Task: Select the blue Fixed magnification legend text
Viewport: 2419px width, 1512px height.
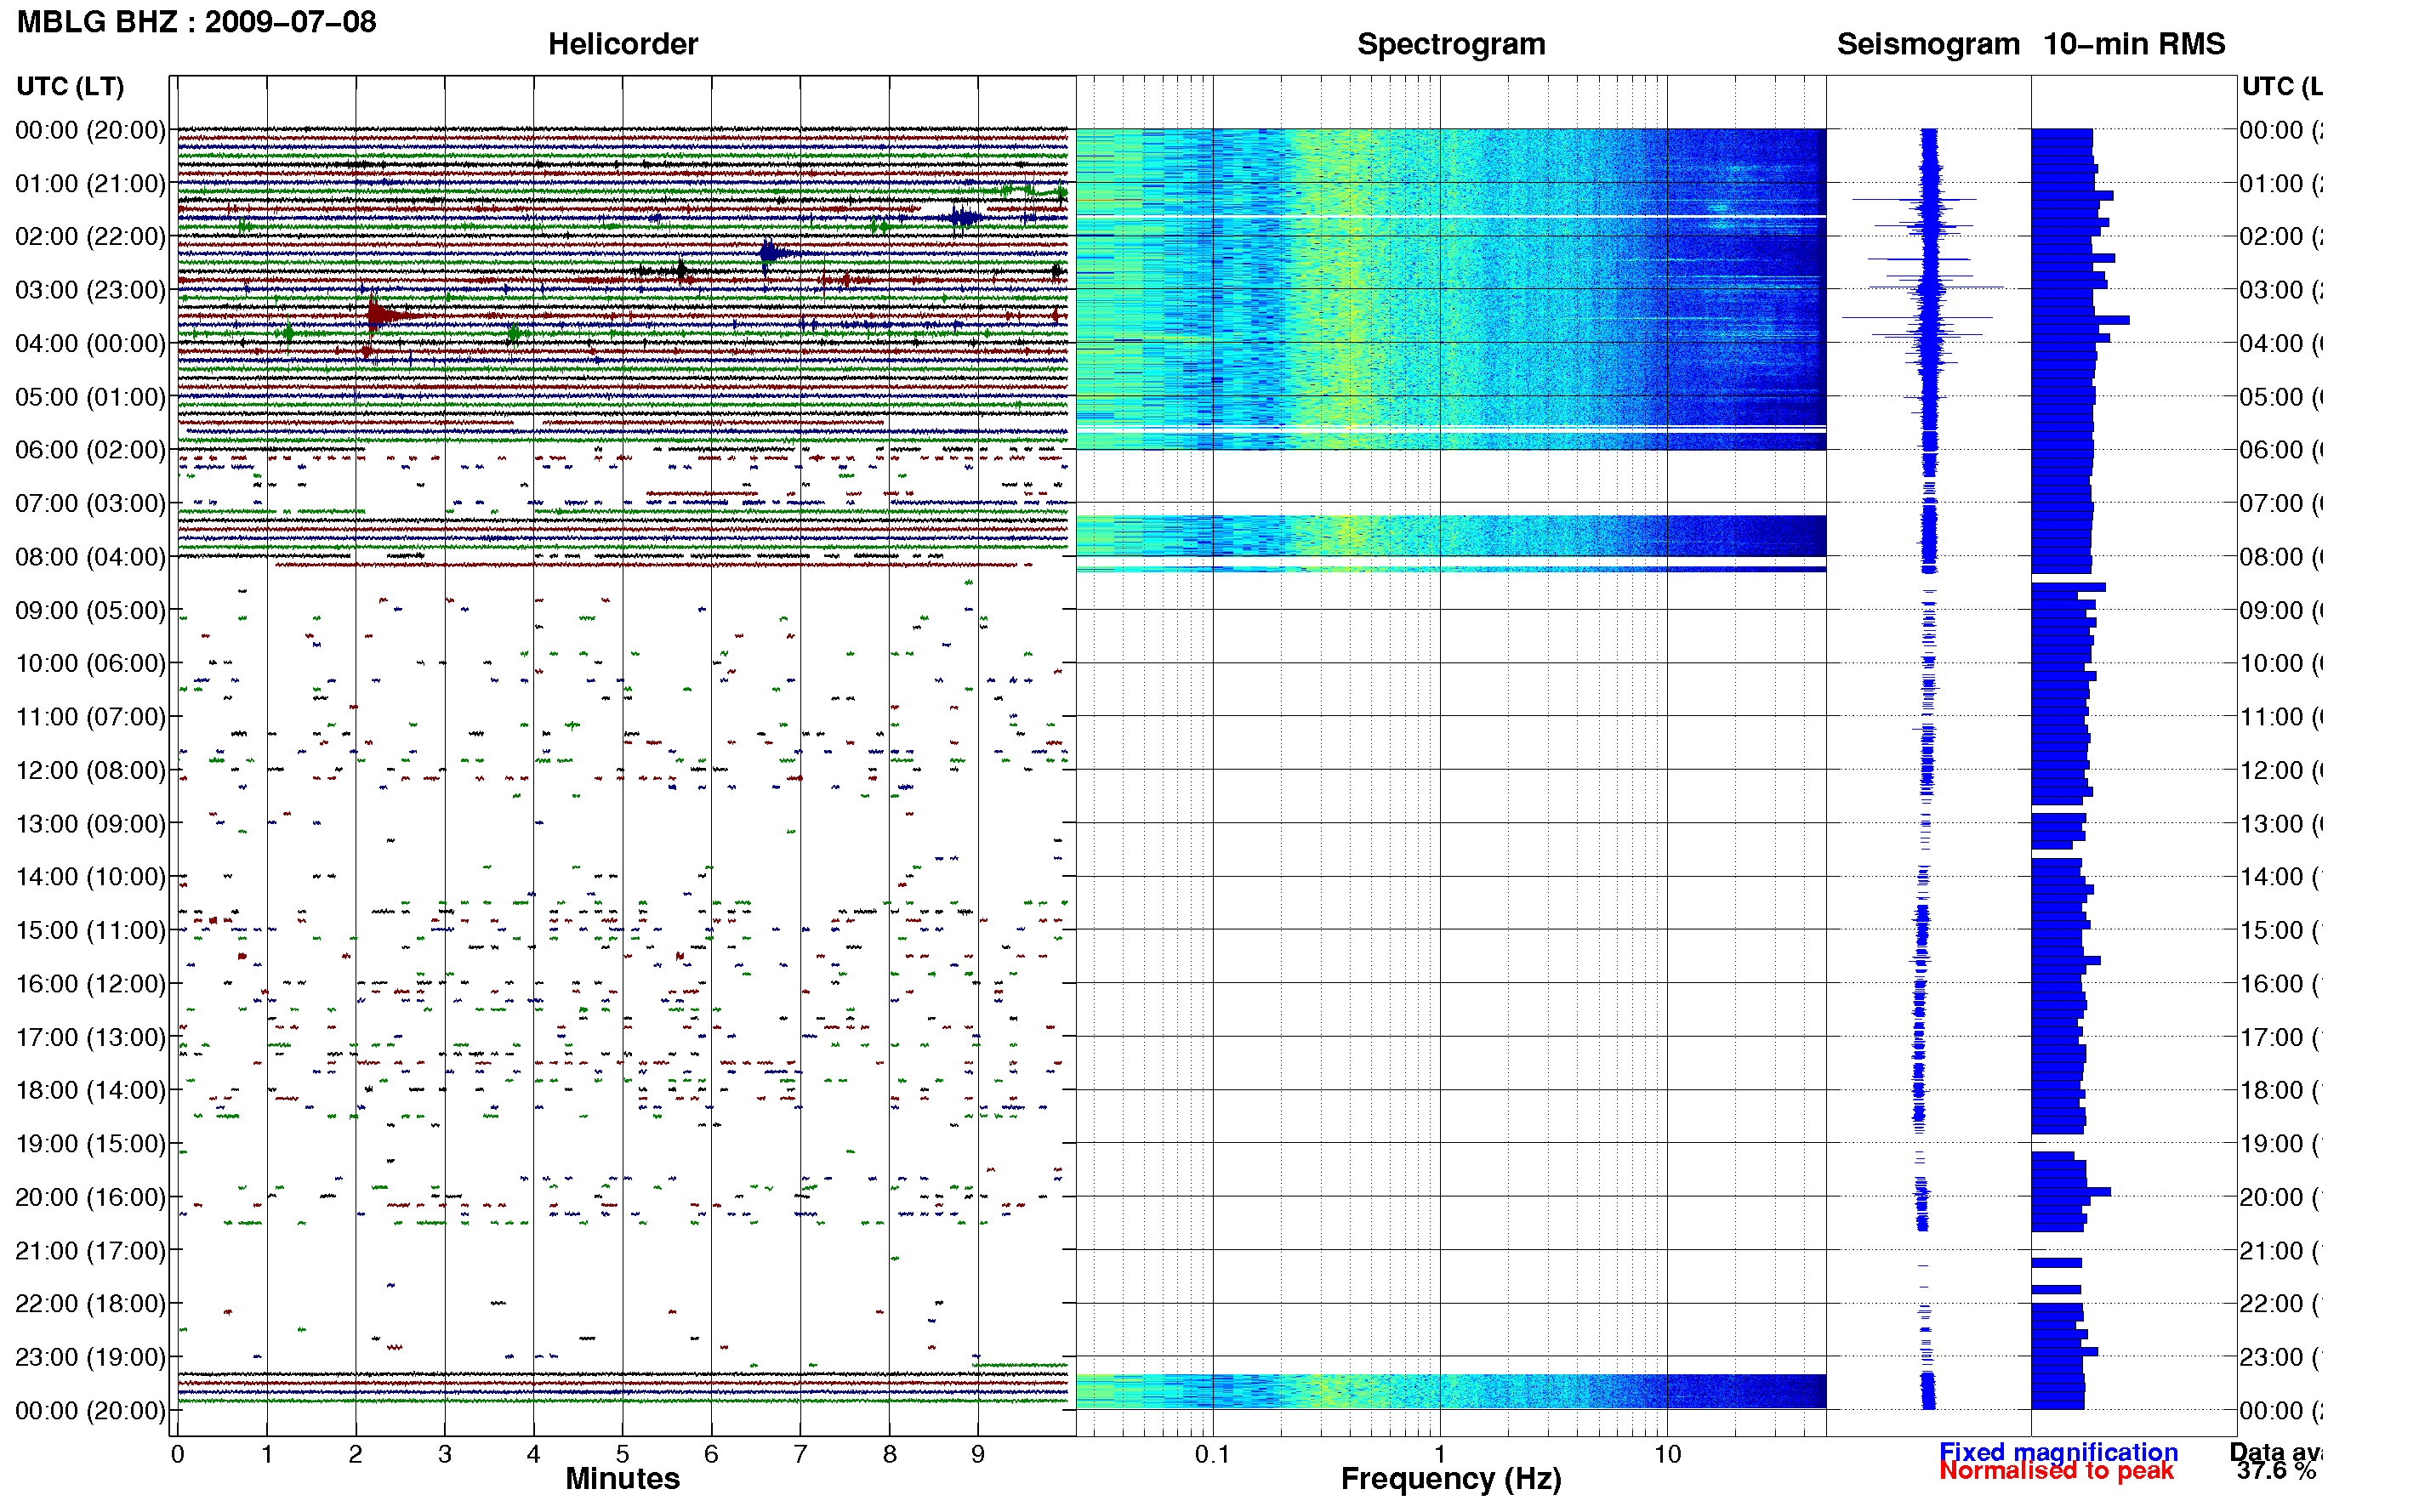Action: click(x=2058, y=1452)
